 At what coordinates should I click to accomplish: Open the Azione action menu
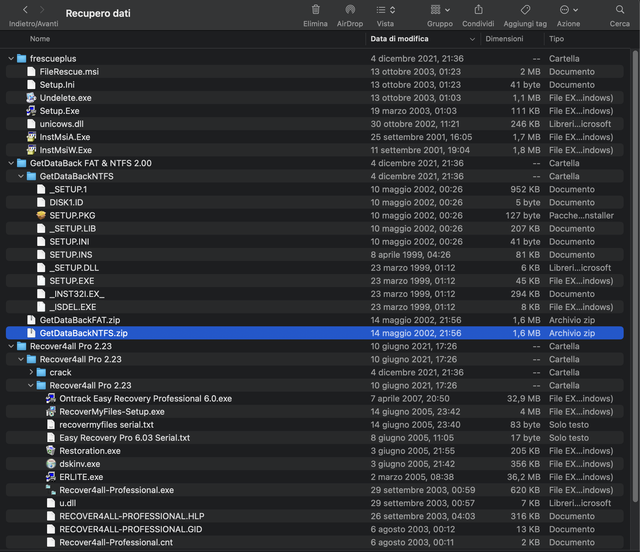569,10
